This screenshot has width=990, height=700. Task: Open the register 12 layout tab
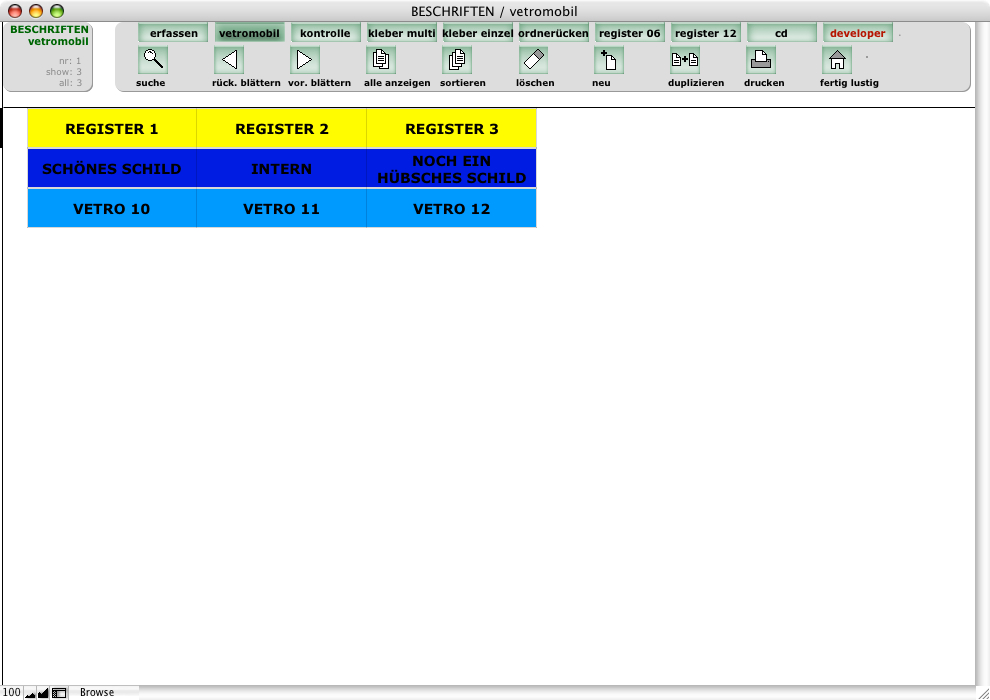point(705,33)
